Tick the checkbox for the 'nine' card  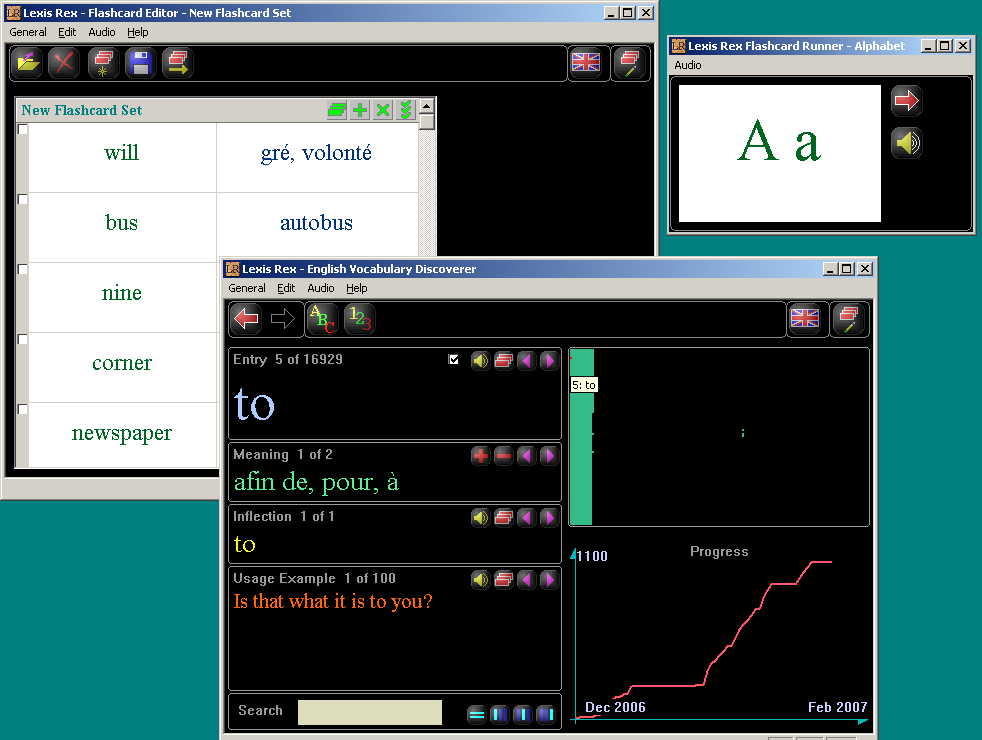[x=23, y=270]
